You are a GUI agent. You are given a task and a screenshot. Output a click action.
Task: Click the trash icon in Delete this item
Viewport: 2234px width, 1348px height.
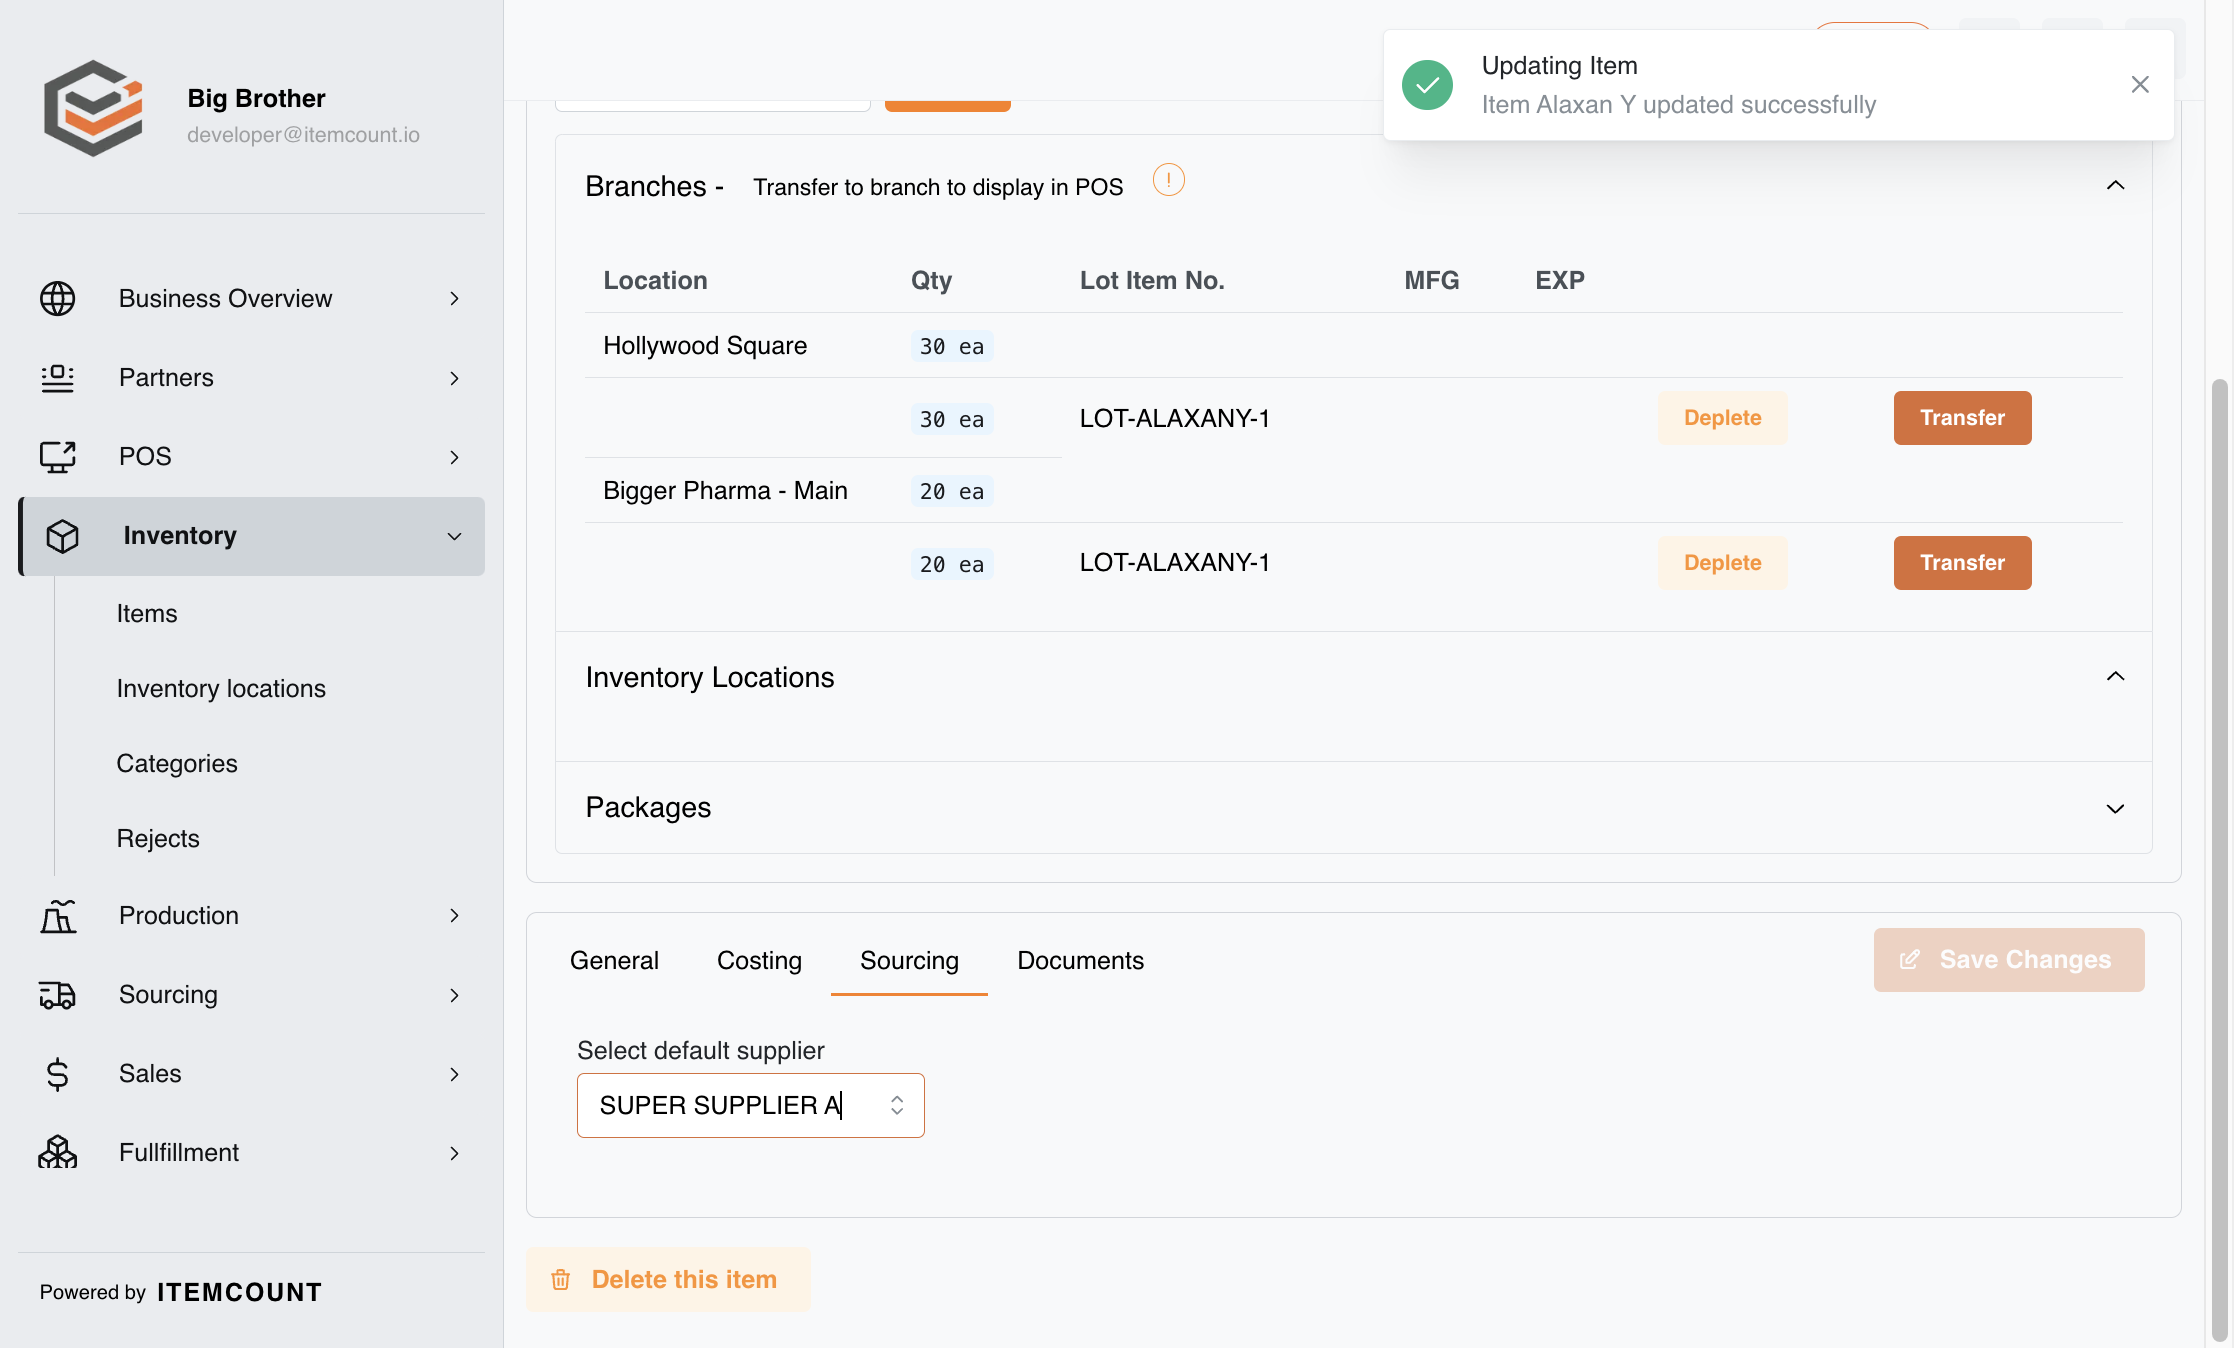561,1280
